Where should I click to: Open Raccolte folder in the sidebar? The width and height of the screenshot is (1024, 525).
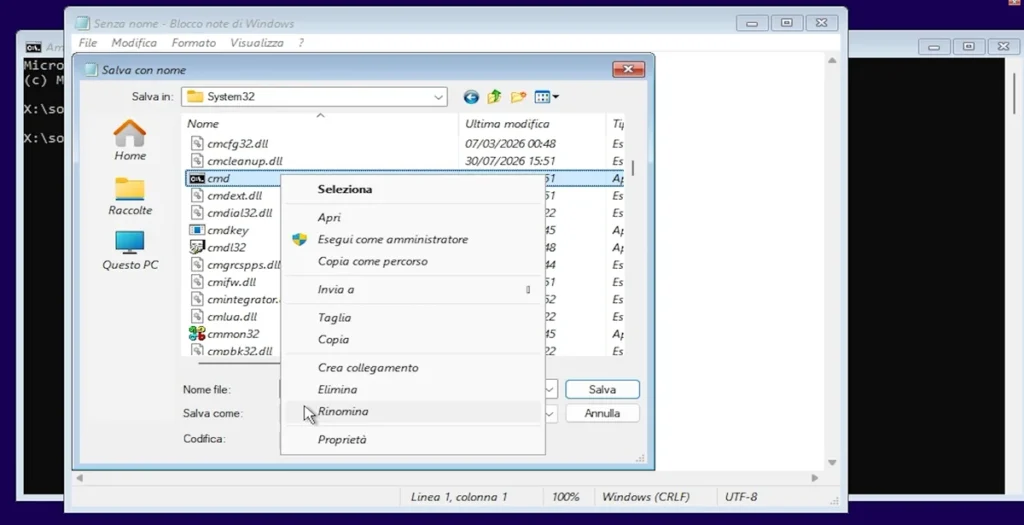click(x=130, y=196)
